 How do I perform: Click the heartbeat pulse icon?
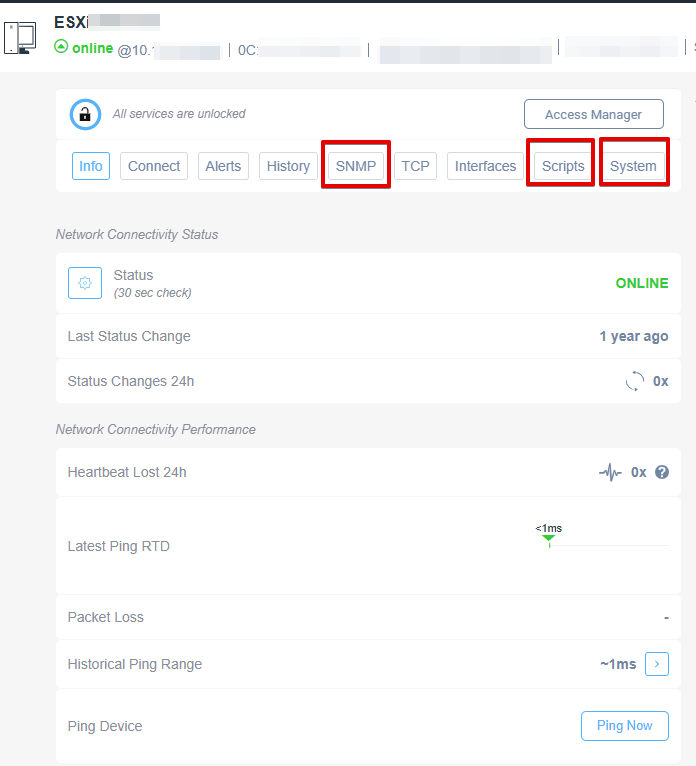[x=610, y=472]
